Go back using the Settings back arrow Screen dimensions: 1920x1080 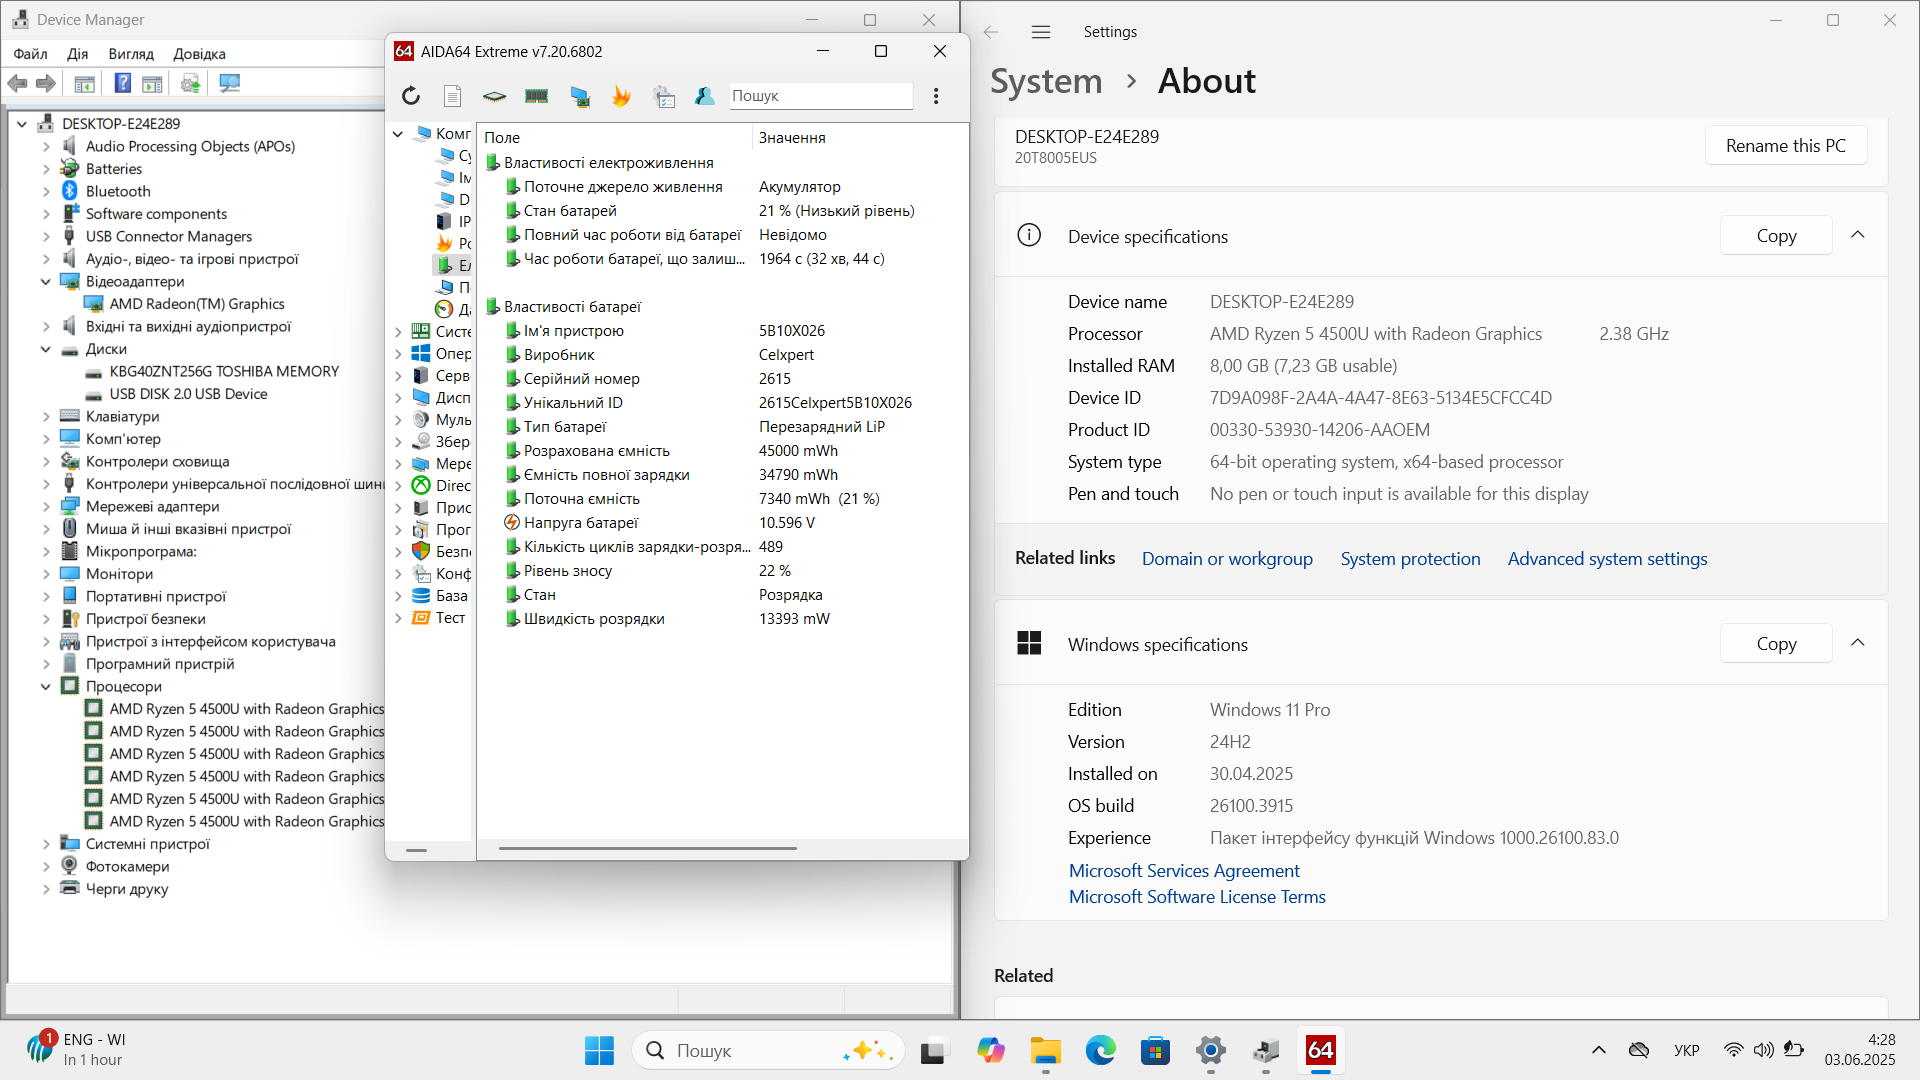991,32
